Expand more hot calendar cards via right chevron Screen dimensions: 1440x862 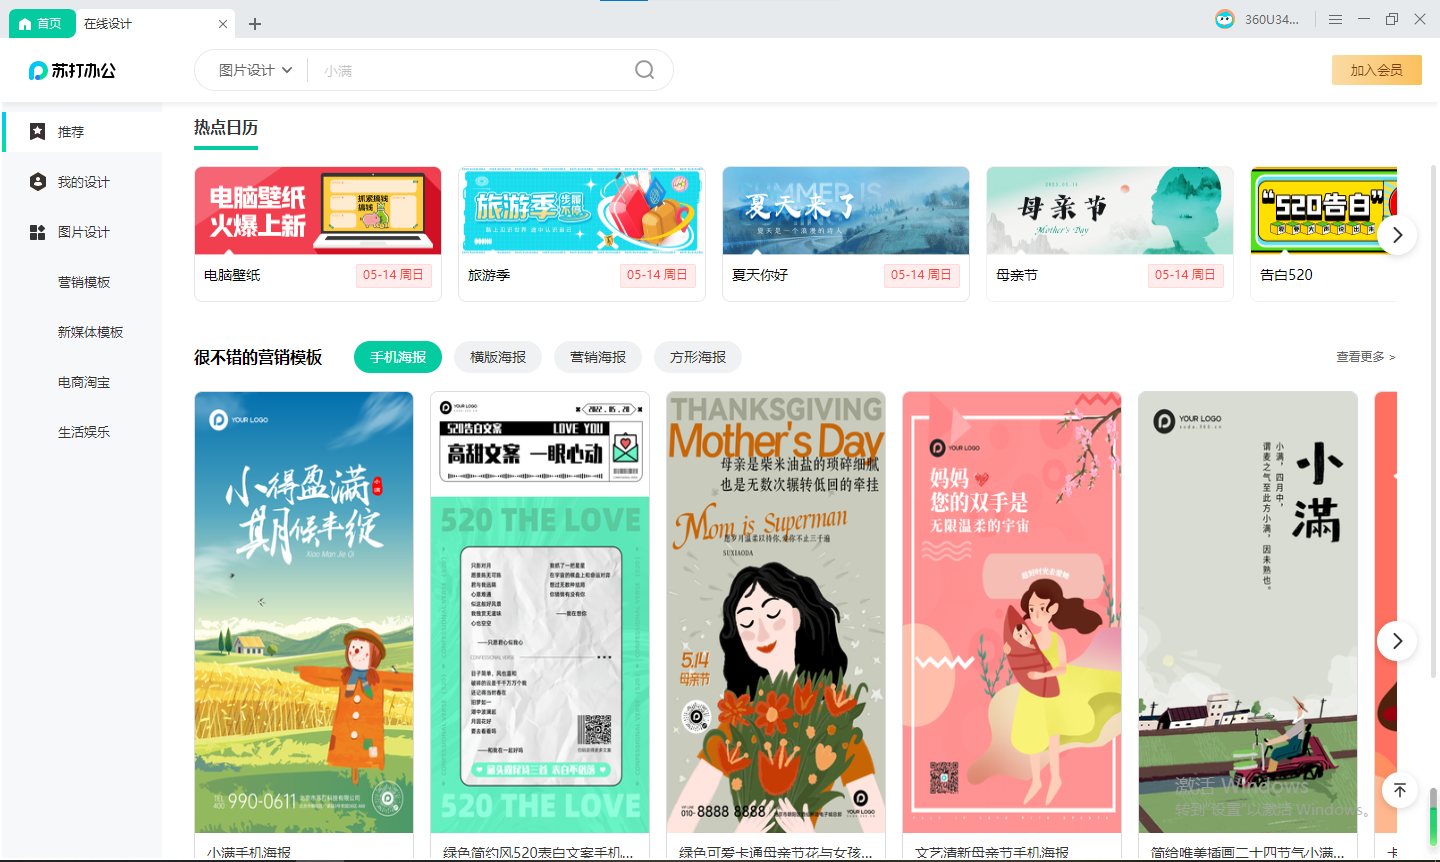pyautogui.click(x=1397, y=234)
